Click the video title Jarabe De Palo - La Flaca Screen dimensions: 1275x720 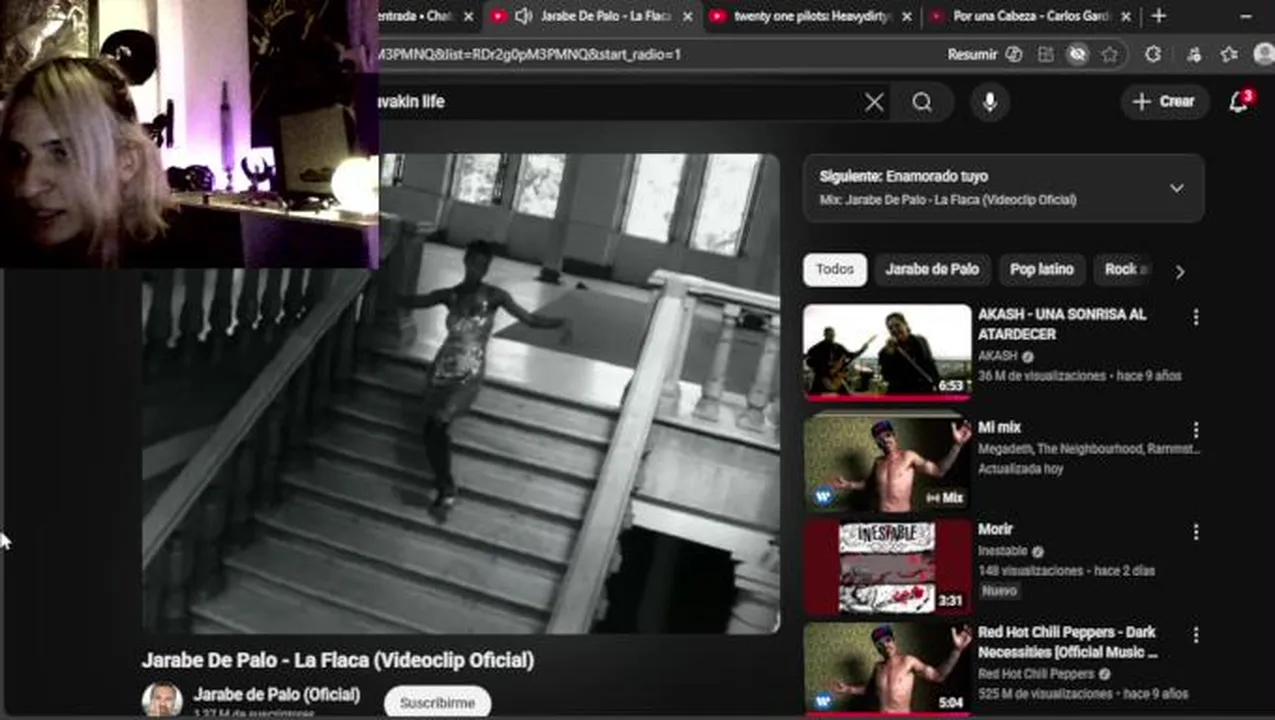click(337, 661)
